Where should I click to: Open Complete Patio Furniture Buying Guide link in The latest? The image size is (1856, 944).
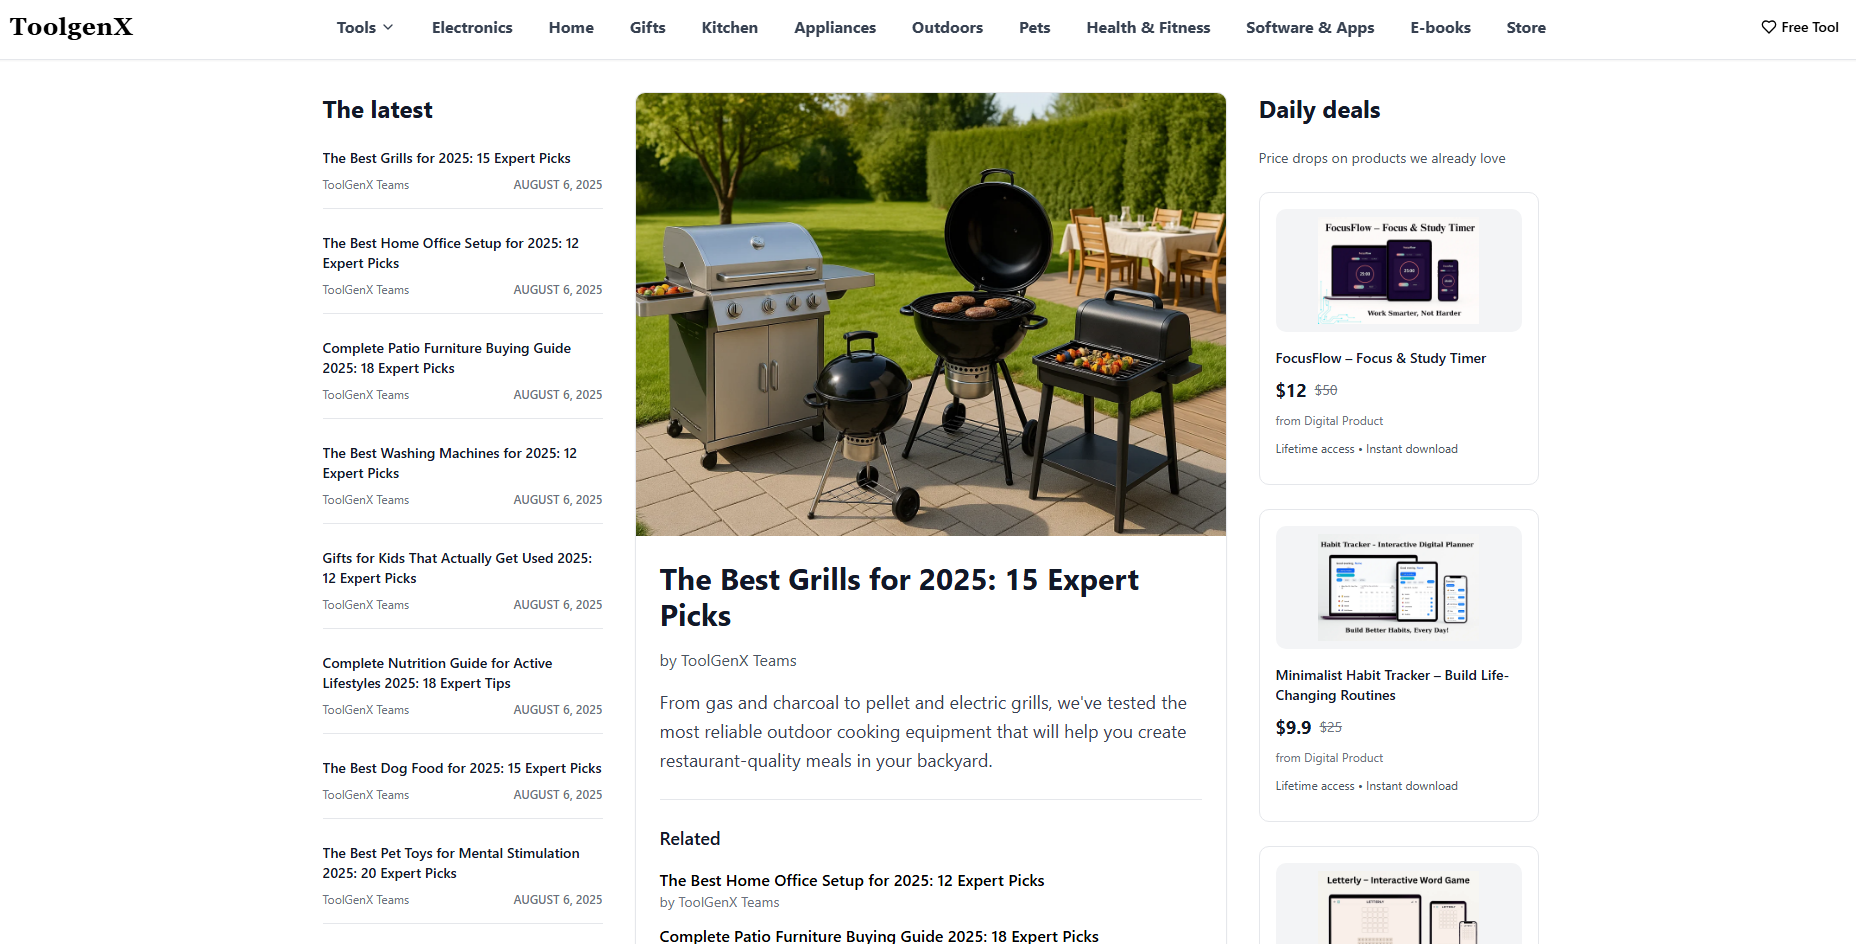(446, 358)
